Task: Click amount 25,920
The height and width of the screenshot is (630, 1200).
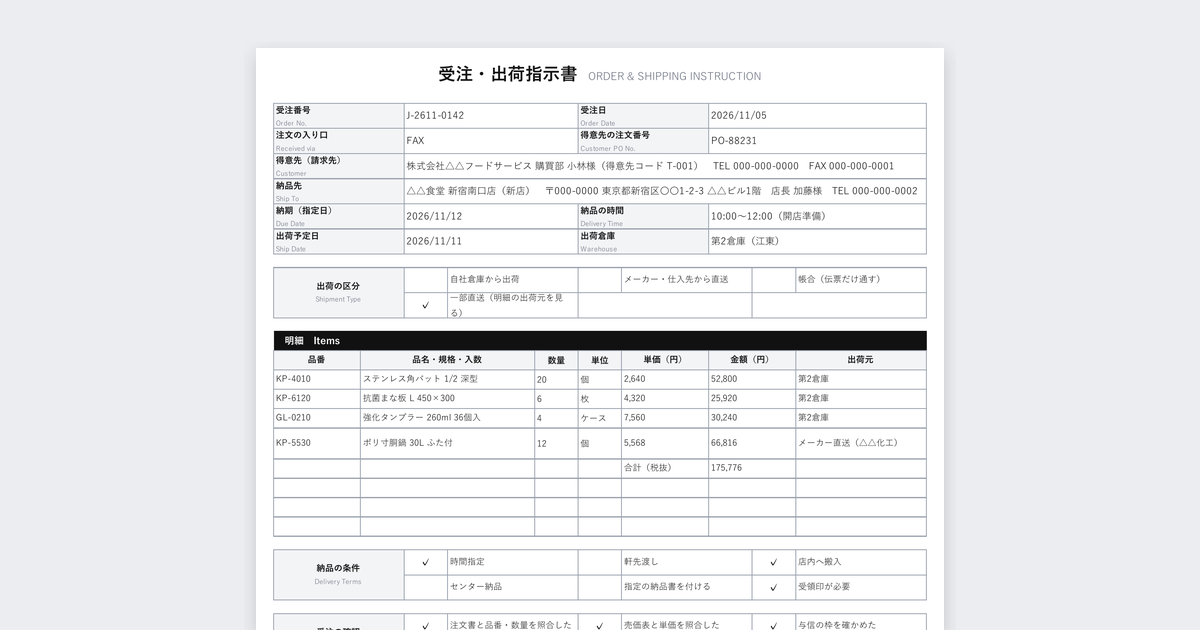Action: click(x=724, y=398)
